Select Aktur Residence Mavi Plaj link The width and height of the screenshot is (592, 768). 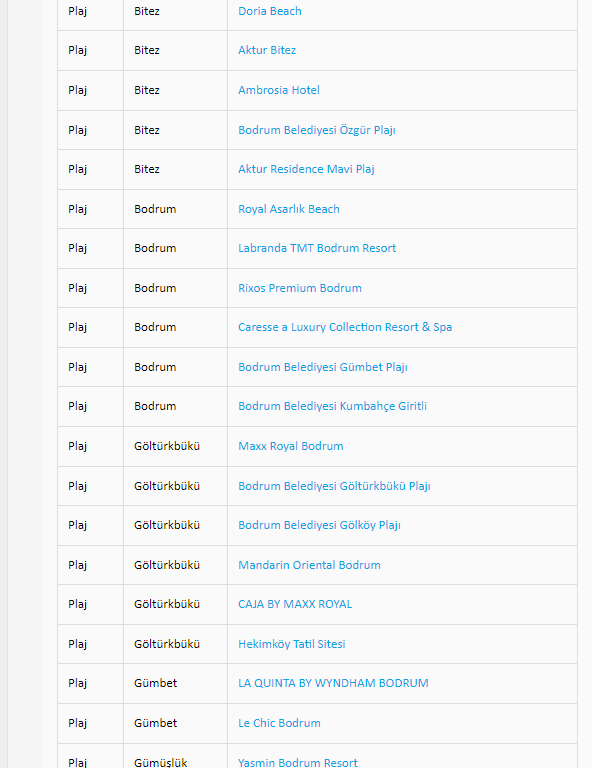click(306, 169)
